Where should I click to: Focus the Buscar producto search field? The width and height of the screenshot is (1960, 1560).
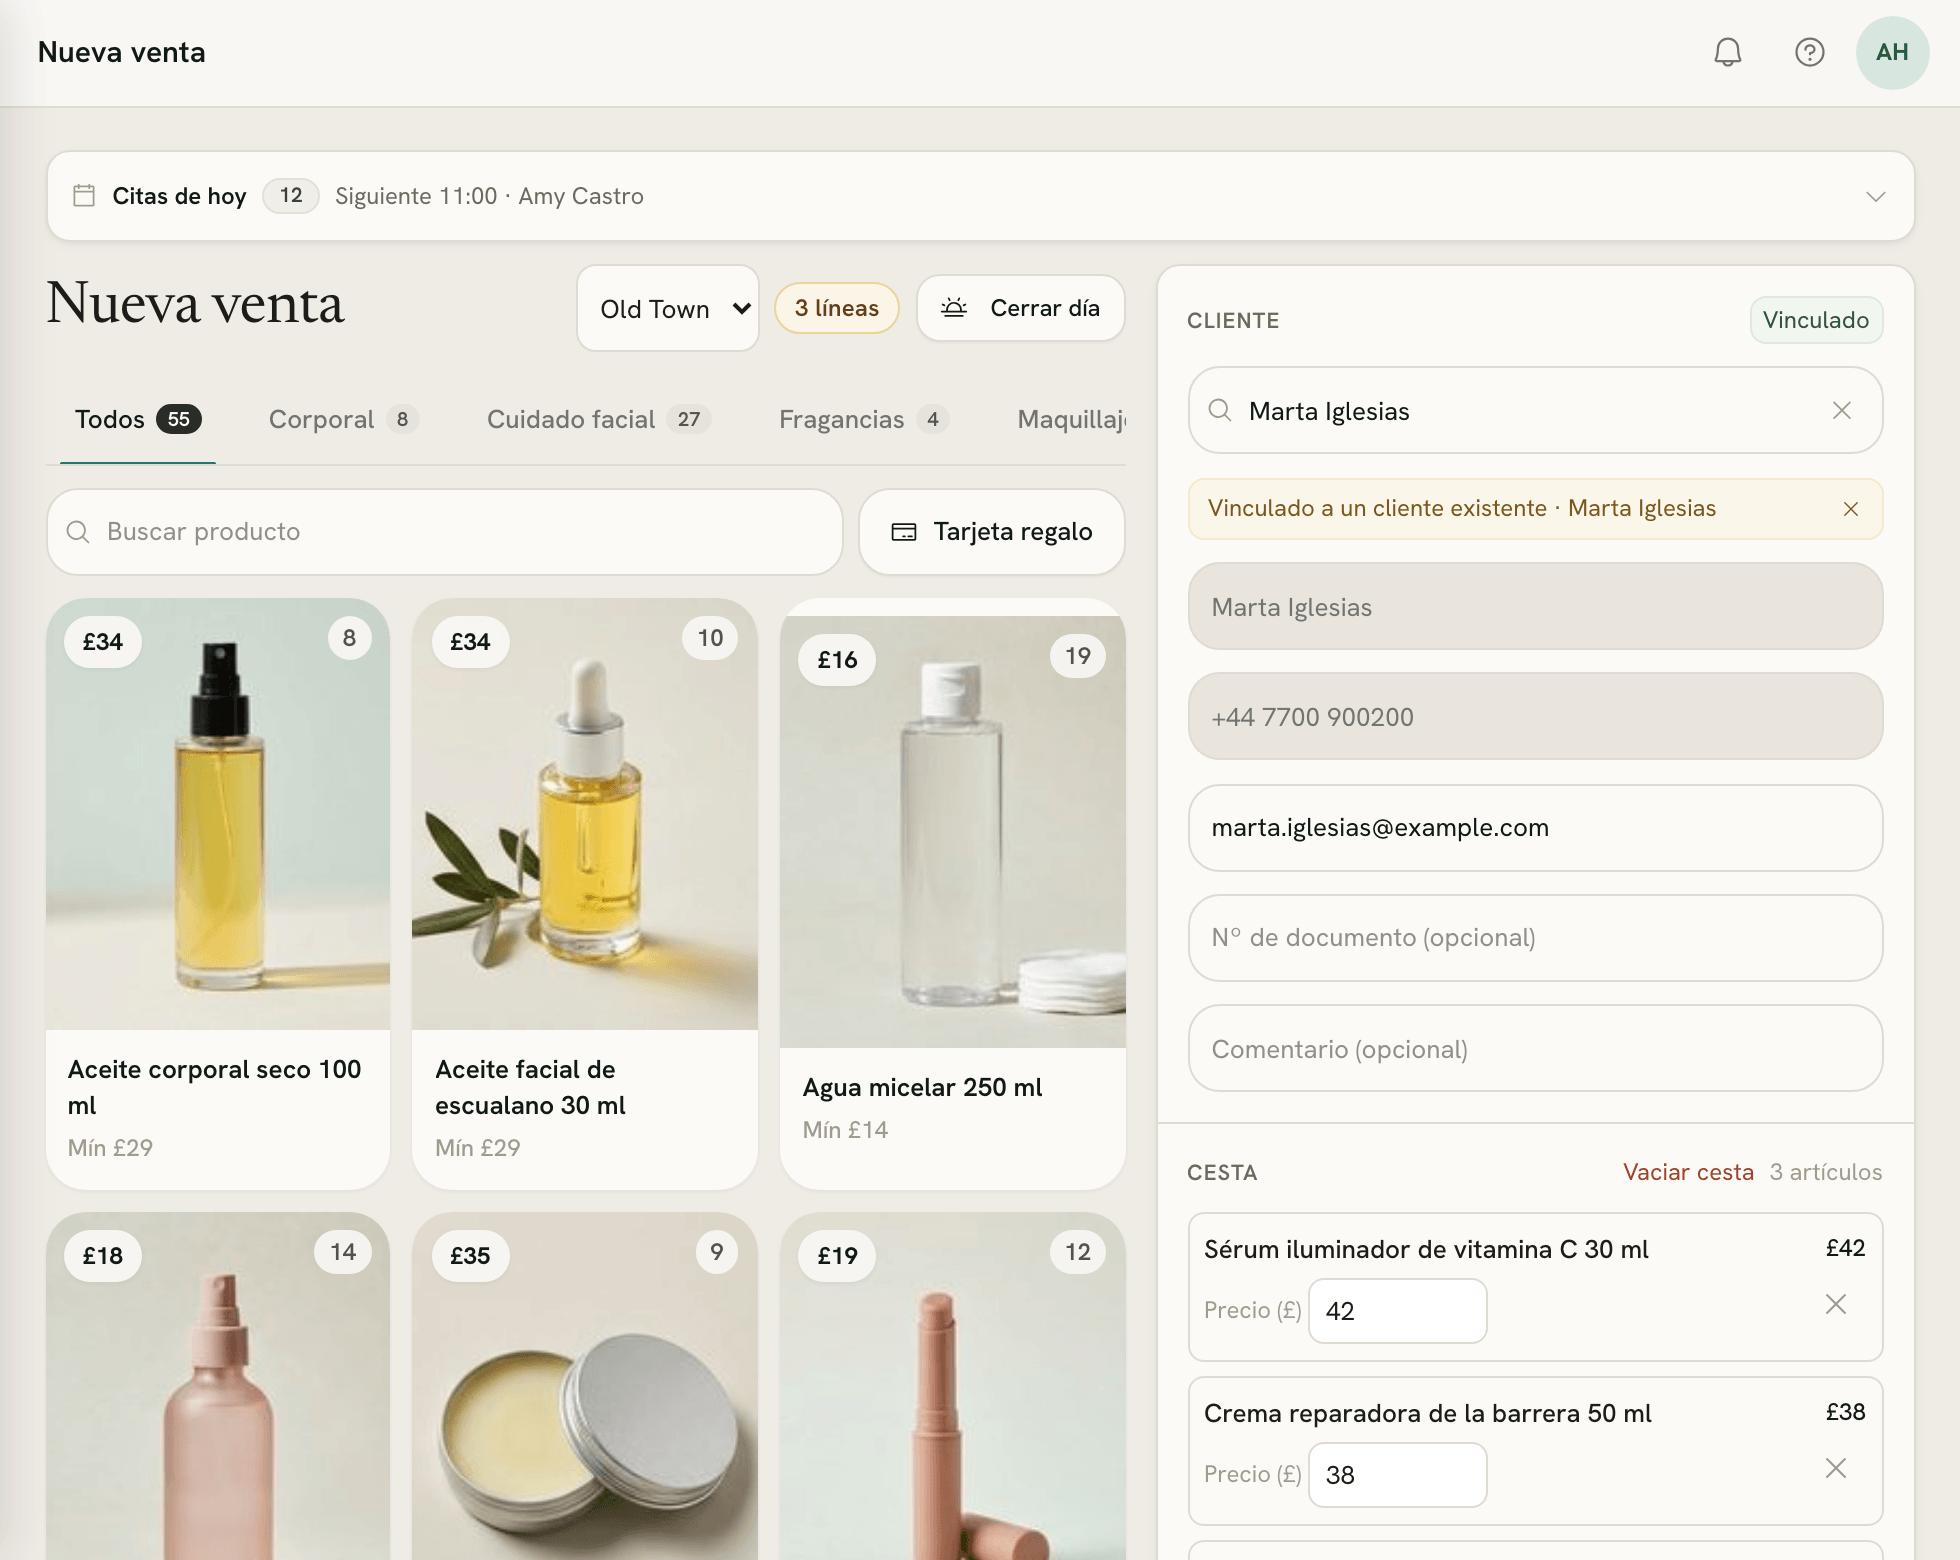tap(445, 532)
